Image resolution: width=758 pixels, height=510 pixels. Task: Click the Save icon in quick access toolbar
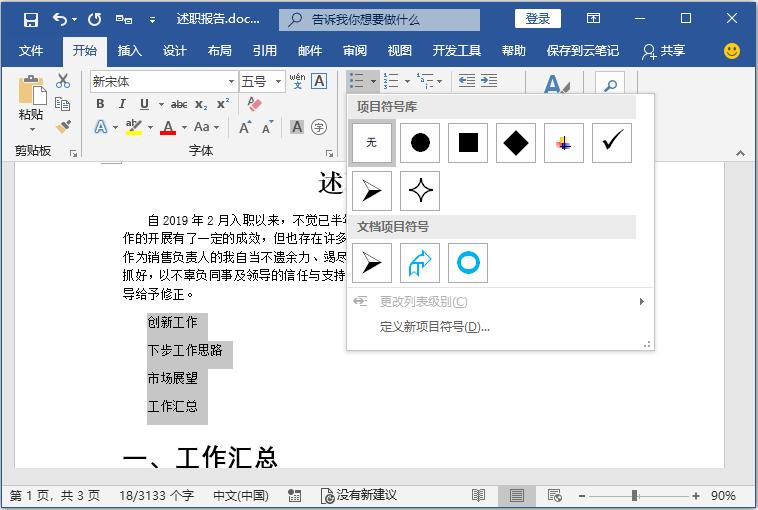pyautogui.click(x=31, y=20)
